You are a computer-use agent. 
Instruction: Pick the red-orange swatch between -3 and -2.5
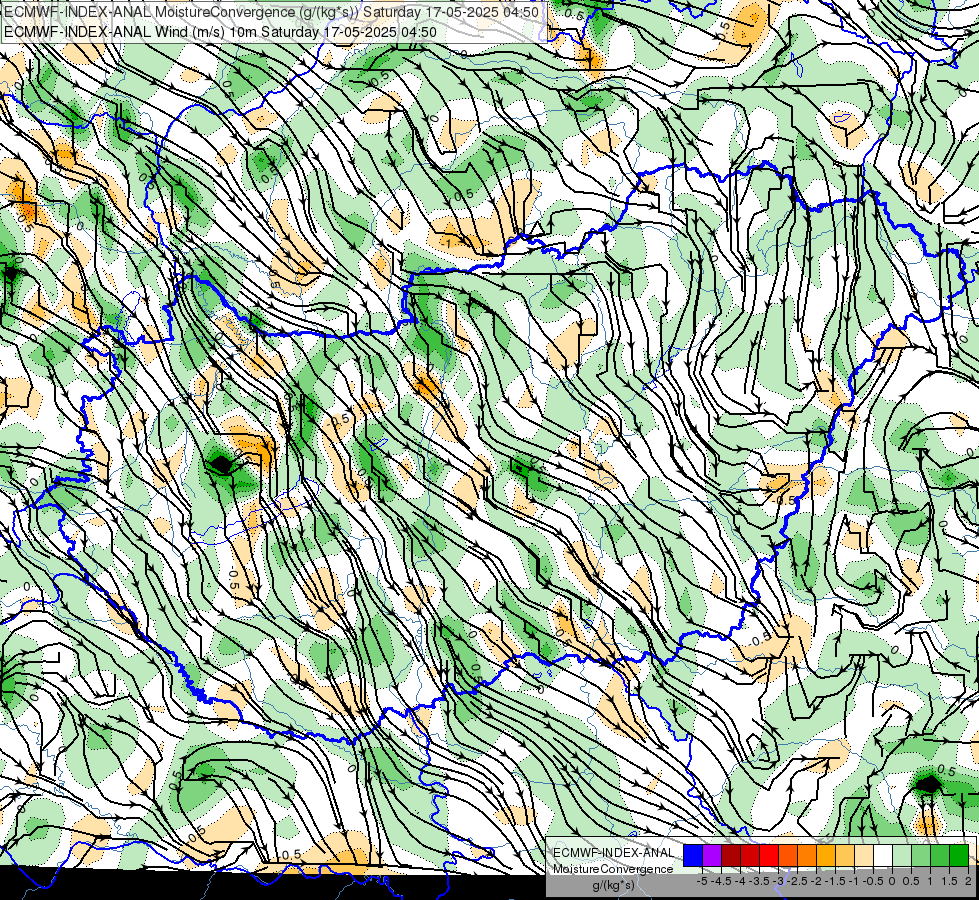coord(788,855)
